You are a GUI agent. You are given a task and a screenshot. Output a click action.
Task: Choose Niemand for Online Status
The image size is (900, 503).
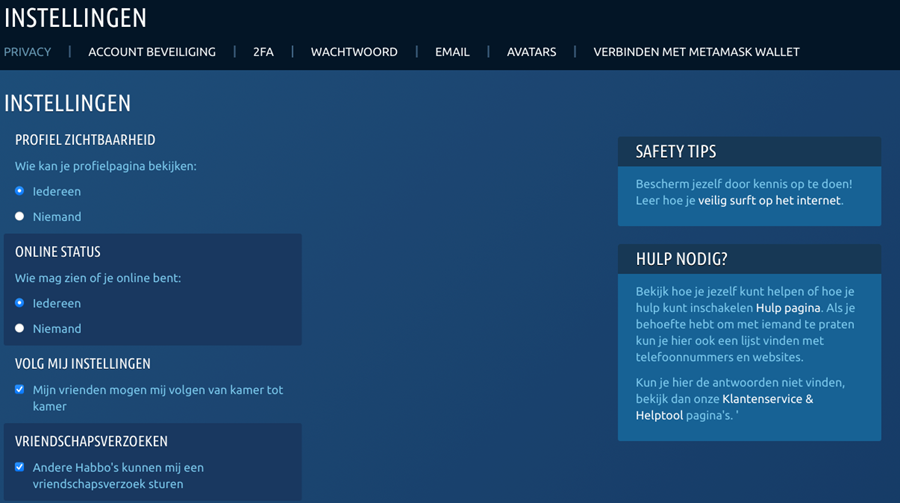tap(20, 328)
